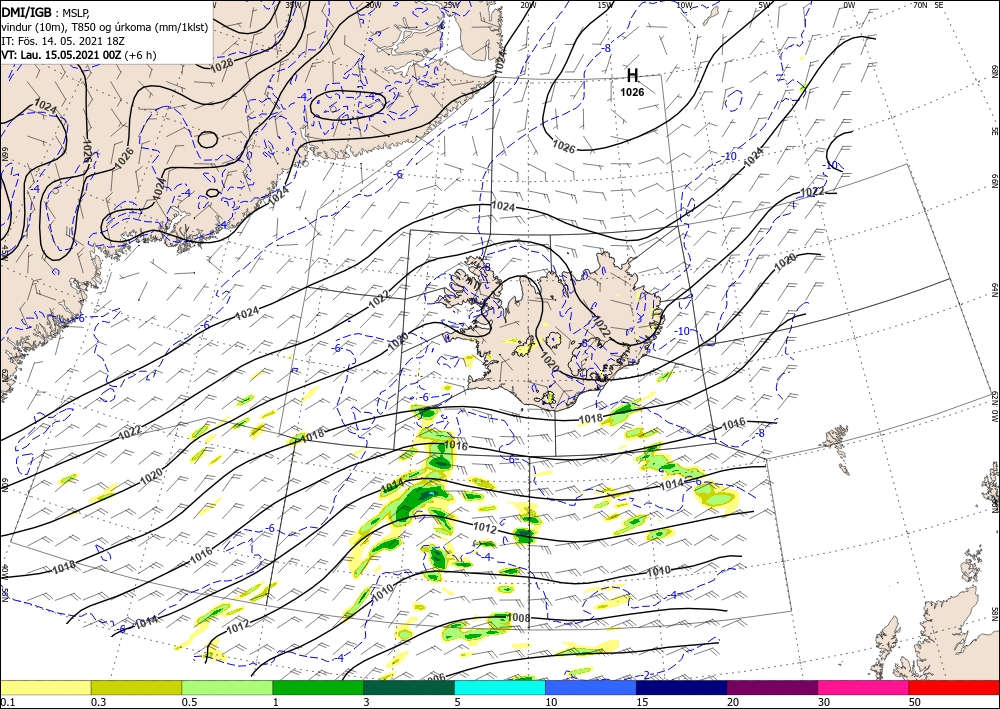The width and height of the screenshot is (1000, 709).
Task: Click the 1026 value below the H
Action: (632, 92)
